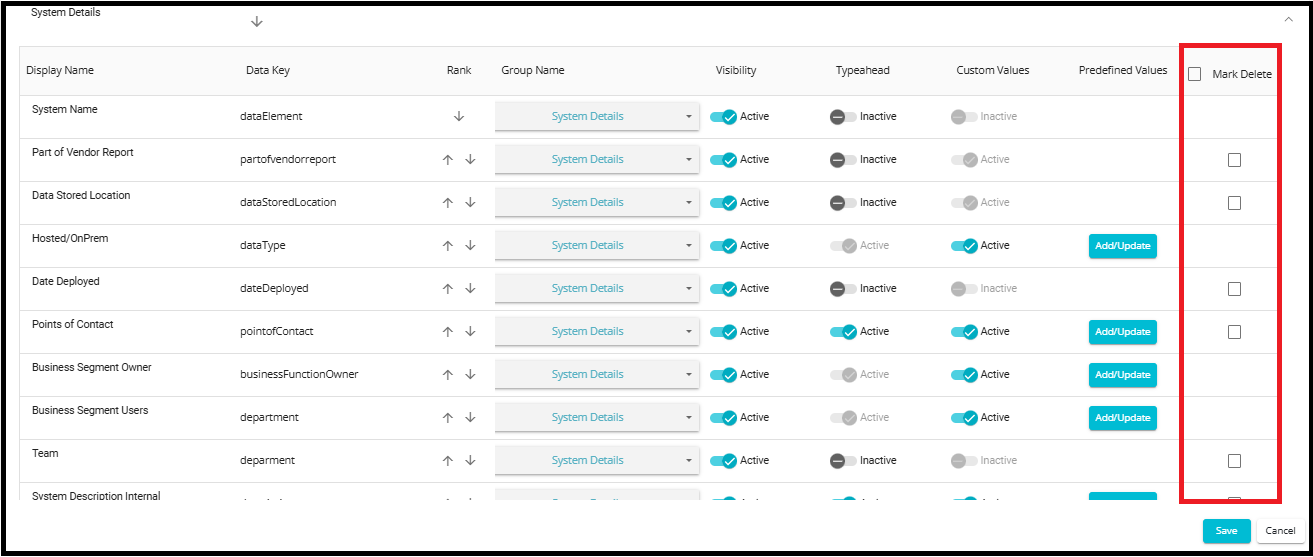Collapse the System Details section chevron
The height and width of the screenshot is (557, 1313).
tap(1288, 17)
